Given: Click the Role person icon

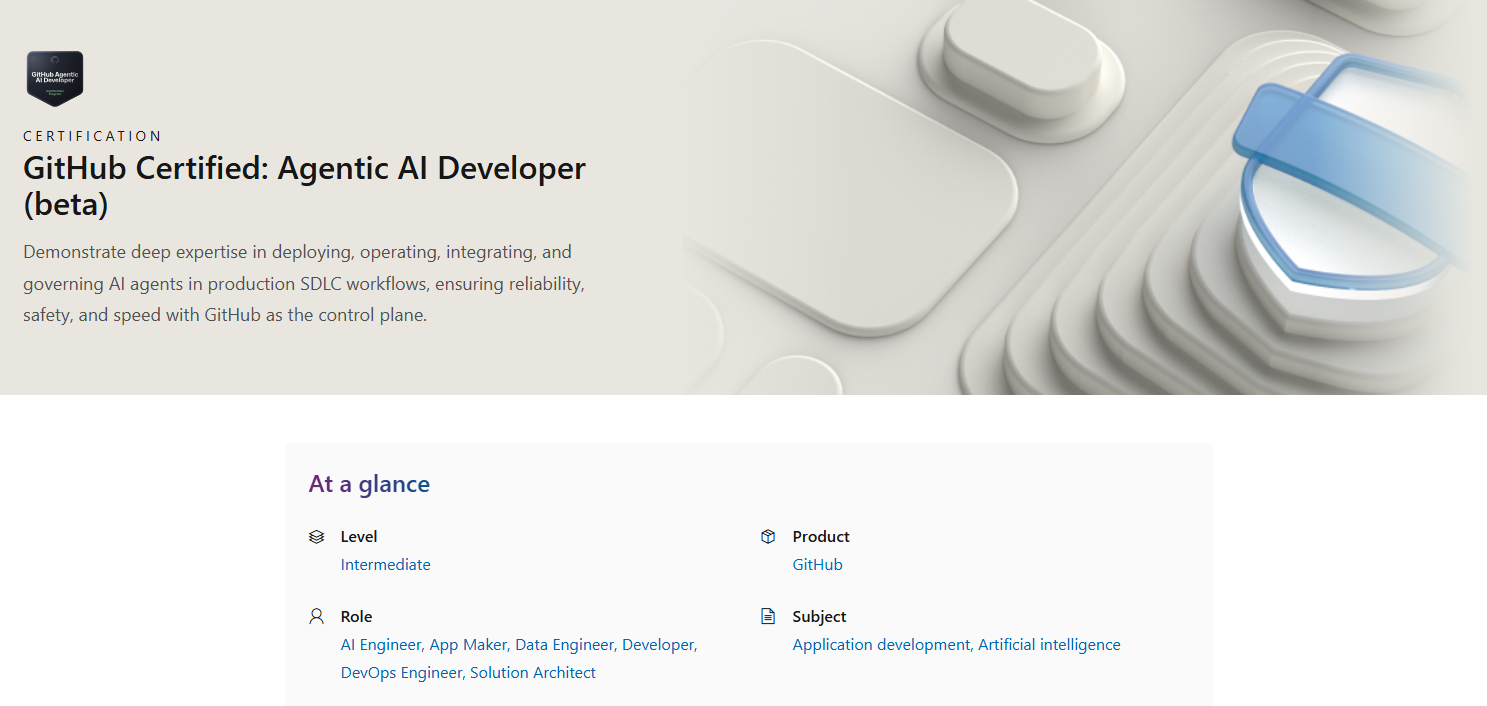Looking at the screenshot, I should pyautogui.click(x=317, y=617).
